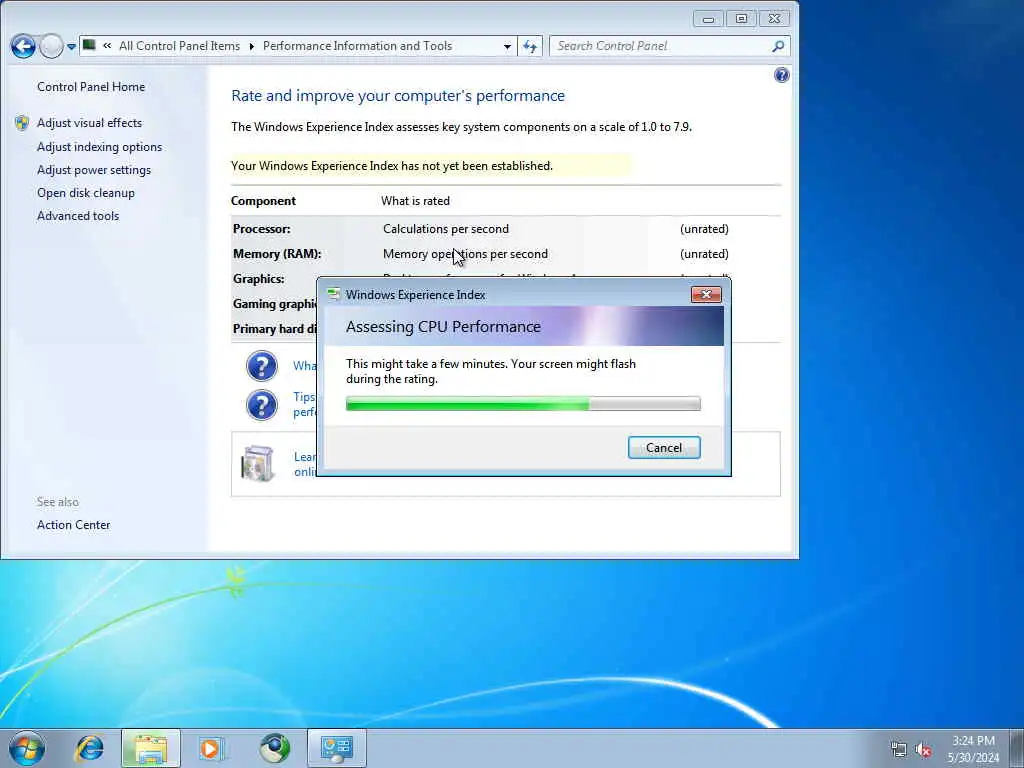Click the globe app taskbar icon
The image size is (1024, 768).
point(275,748)
